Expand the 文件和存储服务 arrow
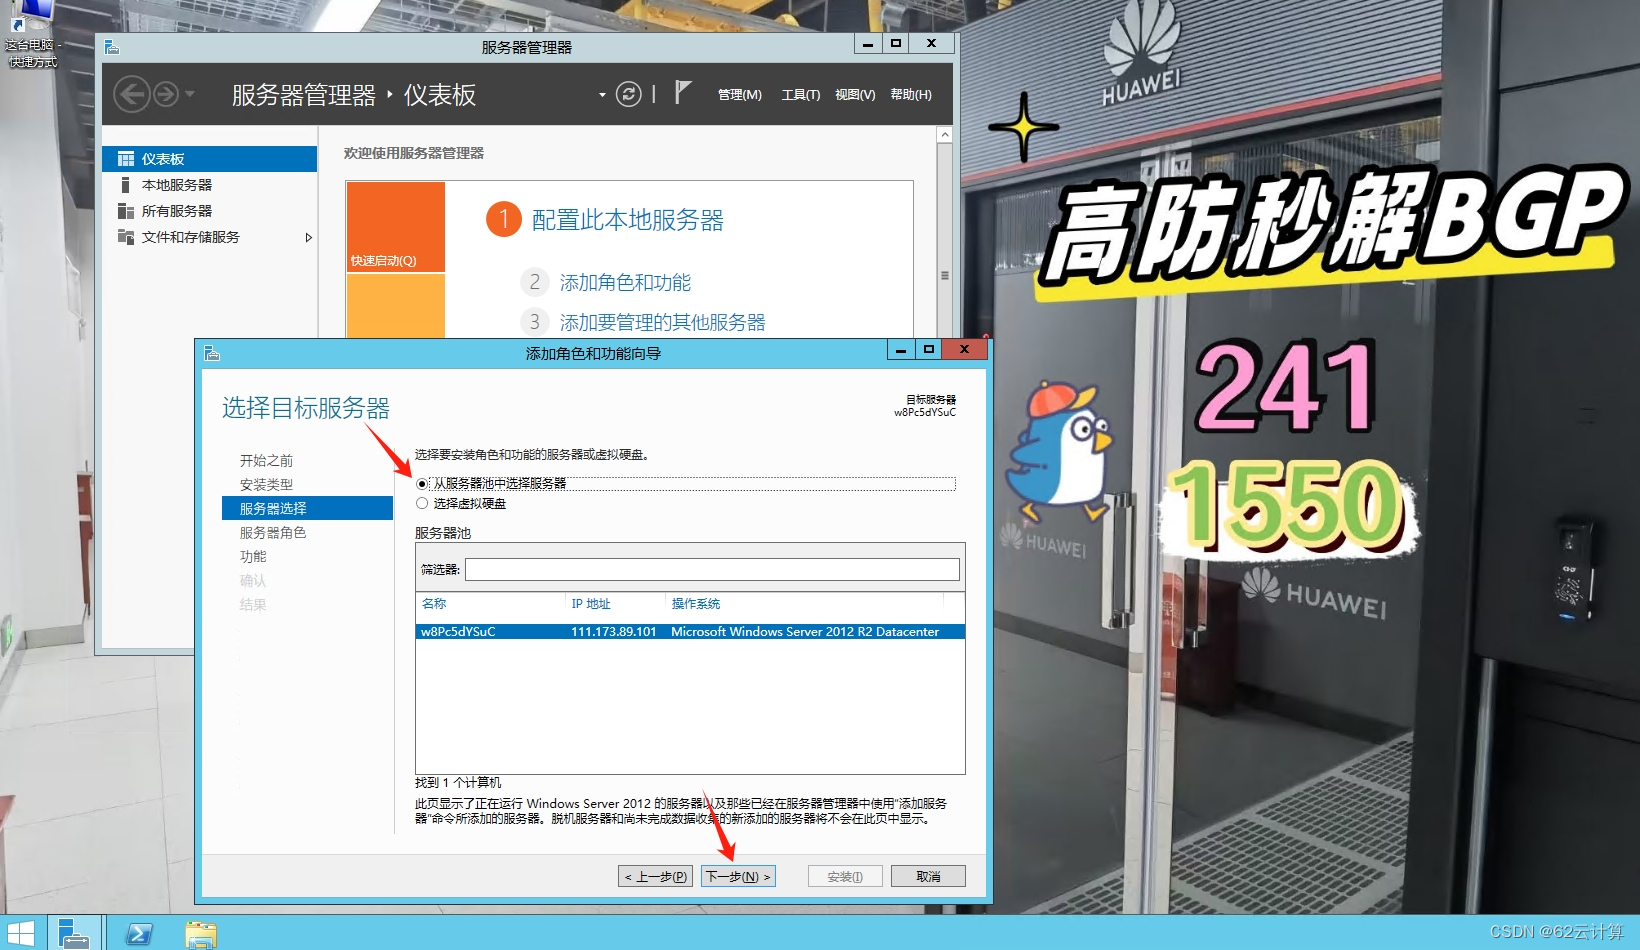1640x950 pixels. pyautogui.click(x=308, y=237)
